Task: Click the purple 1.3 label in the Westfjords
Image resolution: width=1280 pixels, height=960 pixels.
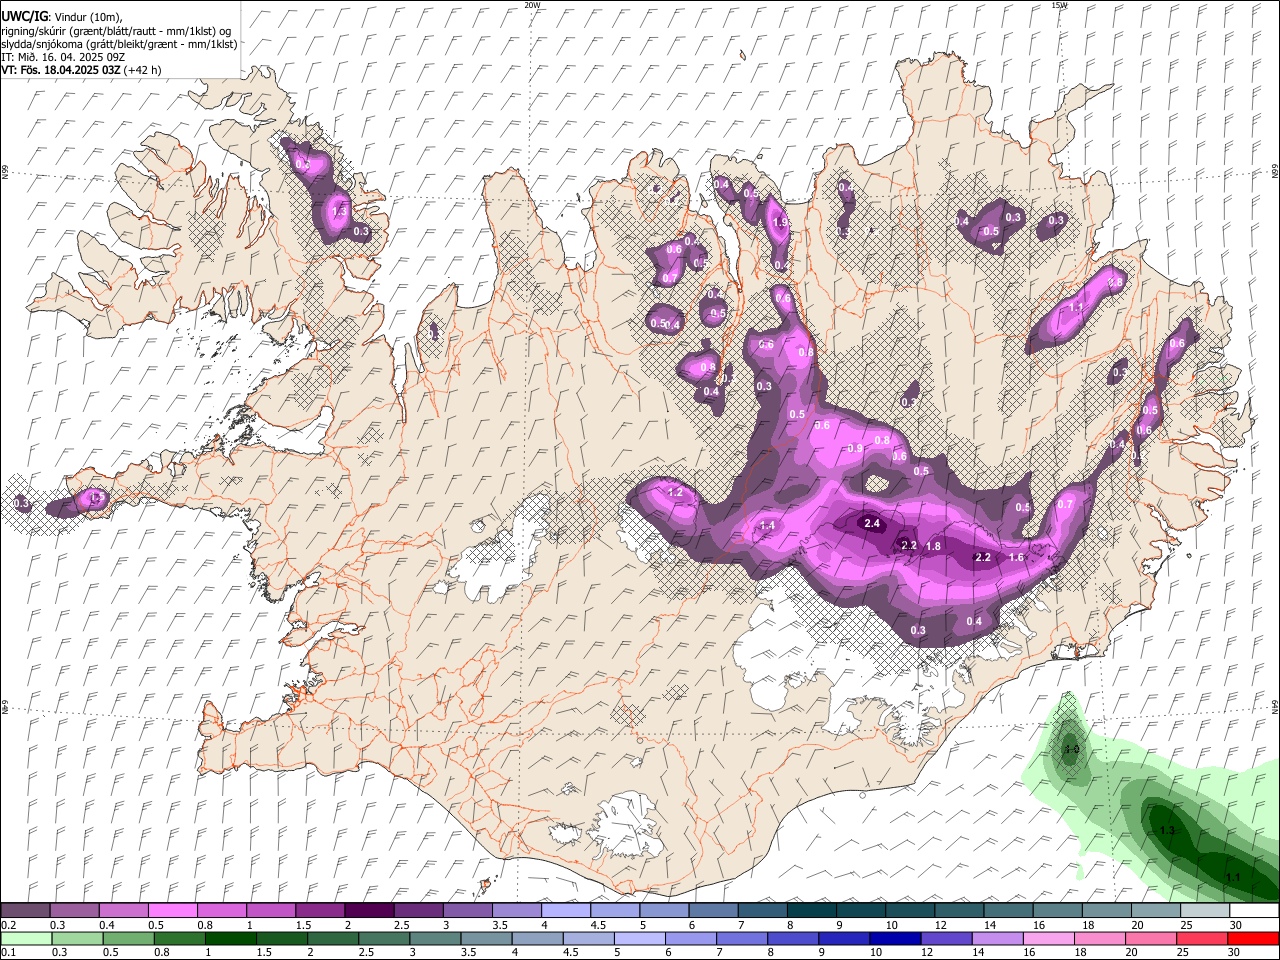Action: coord(339,211)
